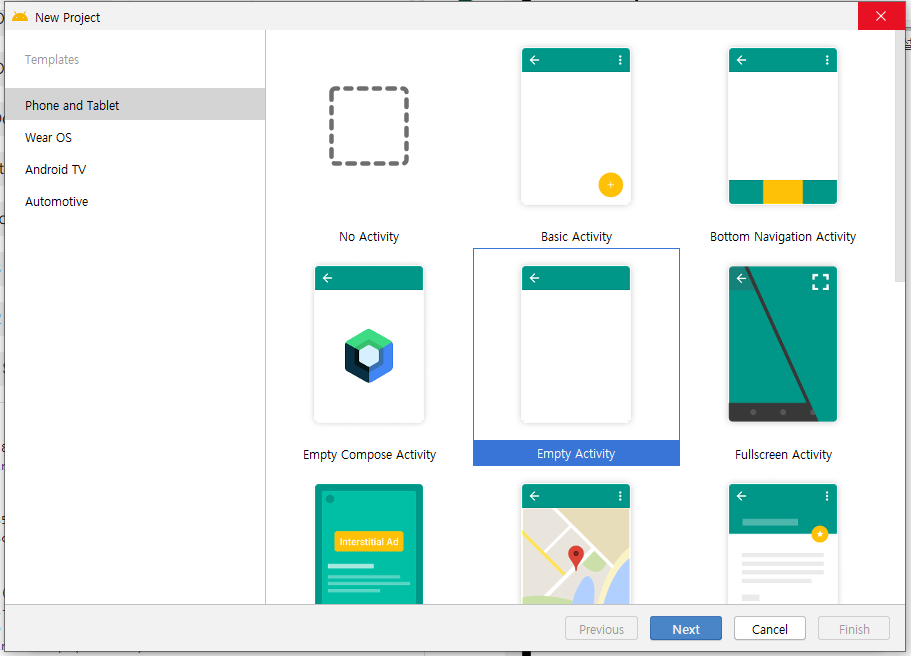The height and width of the screenshot is (656, 911).
Task: Switch to the Wear OS templates
Action: 135,138
